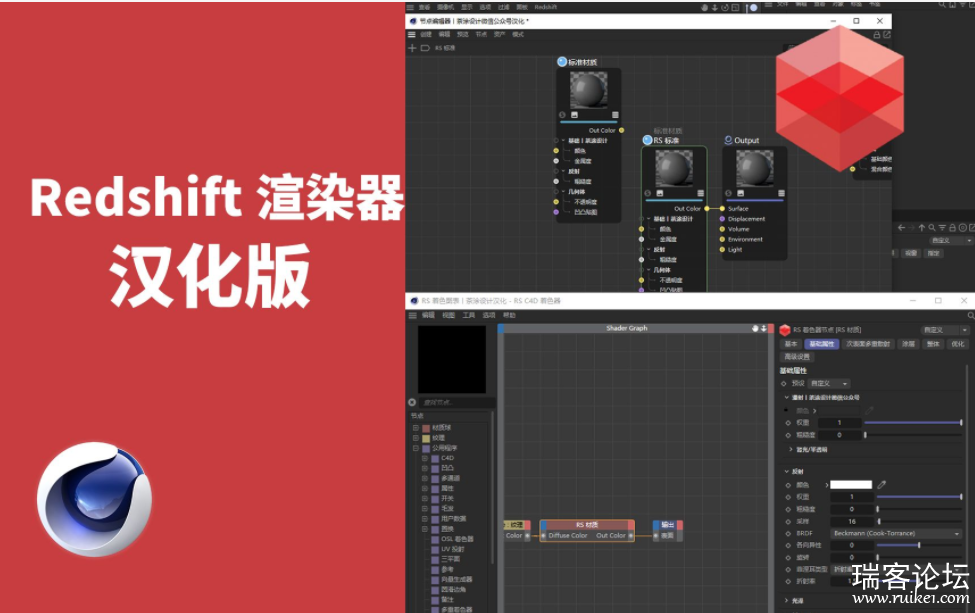Screen dimensions: 975x613
Task: Click Out Color port of 标准材质 node
Action: pos(621,131)
